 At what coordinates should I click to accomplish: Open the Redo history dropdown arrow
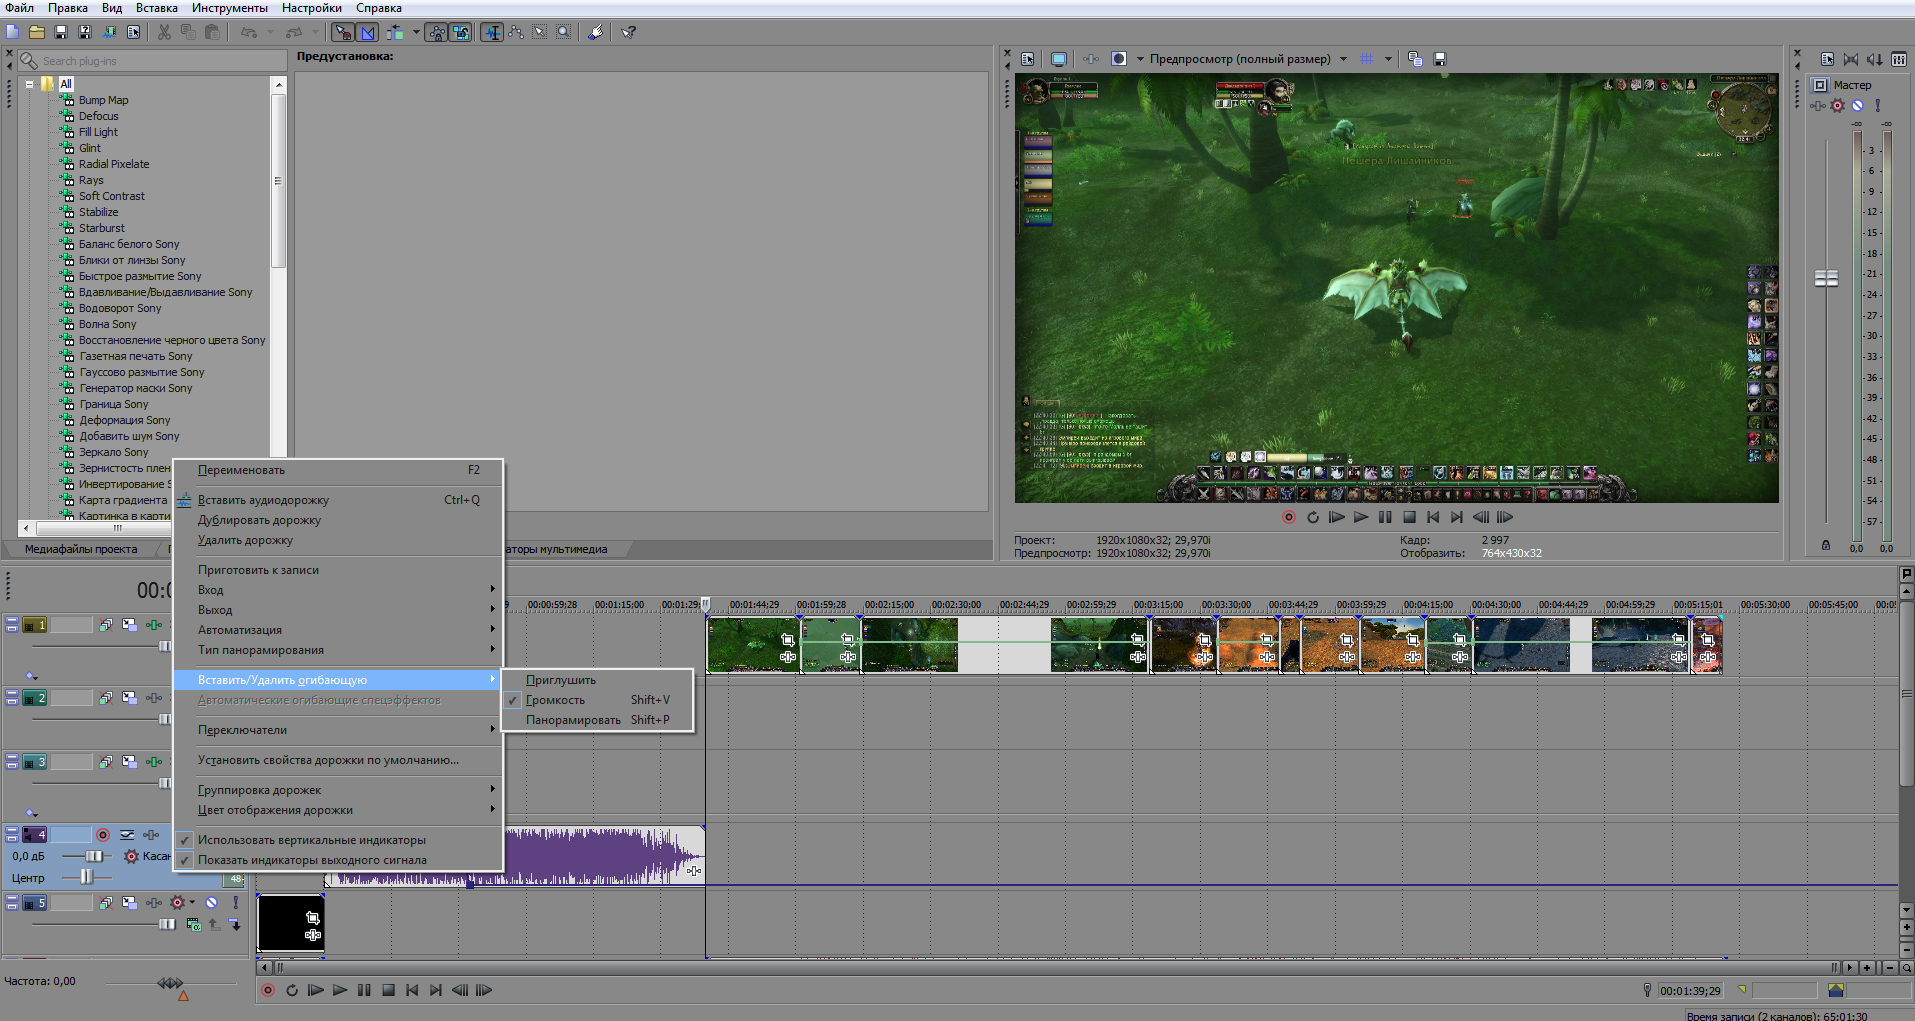(x=315, y=32)
